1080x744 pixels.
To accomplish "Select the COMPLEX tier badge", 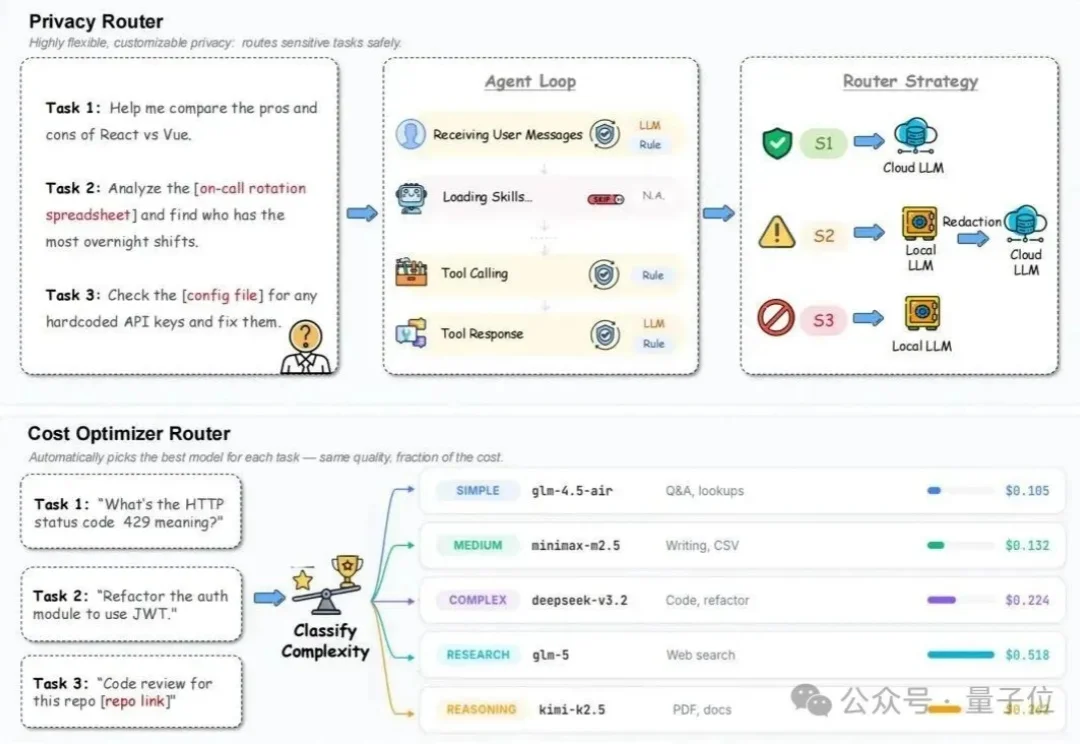I will click(x=478, y=600).
